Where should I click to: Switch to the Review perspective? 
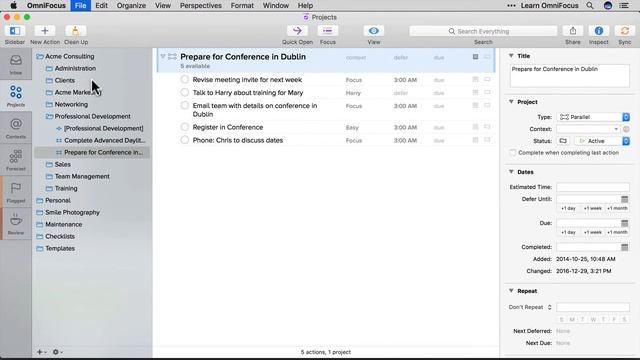pyautogui.click(x=16, y=224)
